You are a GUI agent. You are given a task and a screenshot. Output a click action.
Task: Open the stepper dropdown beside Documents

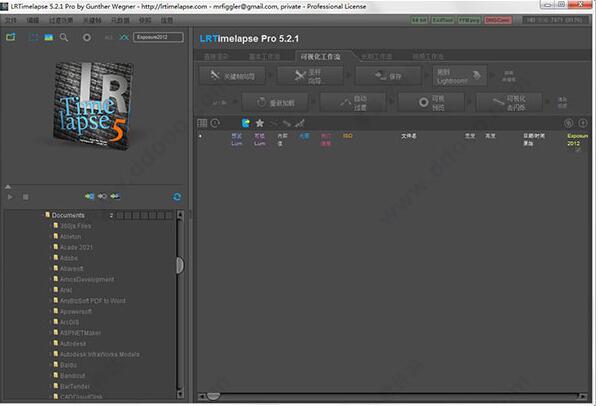111,215
